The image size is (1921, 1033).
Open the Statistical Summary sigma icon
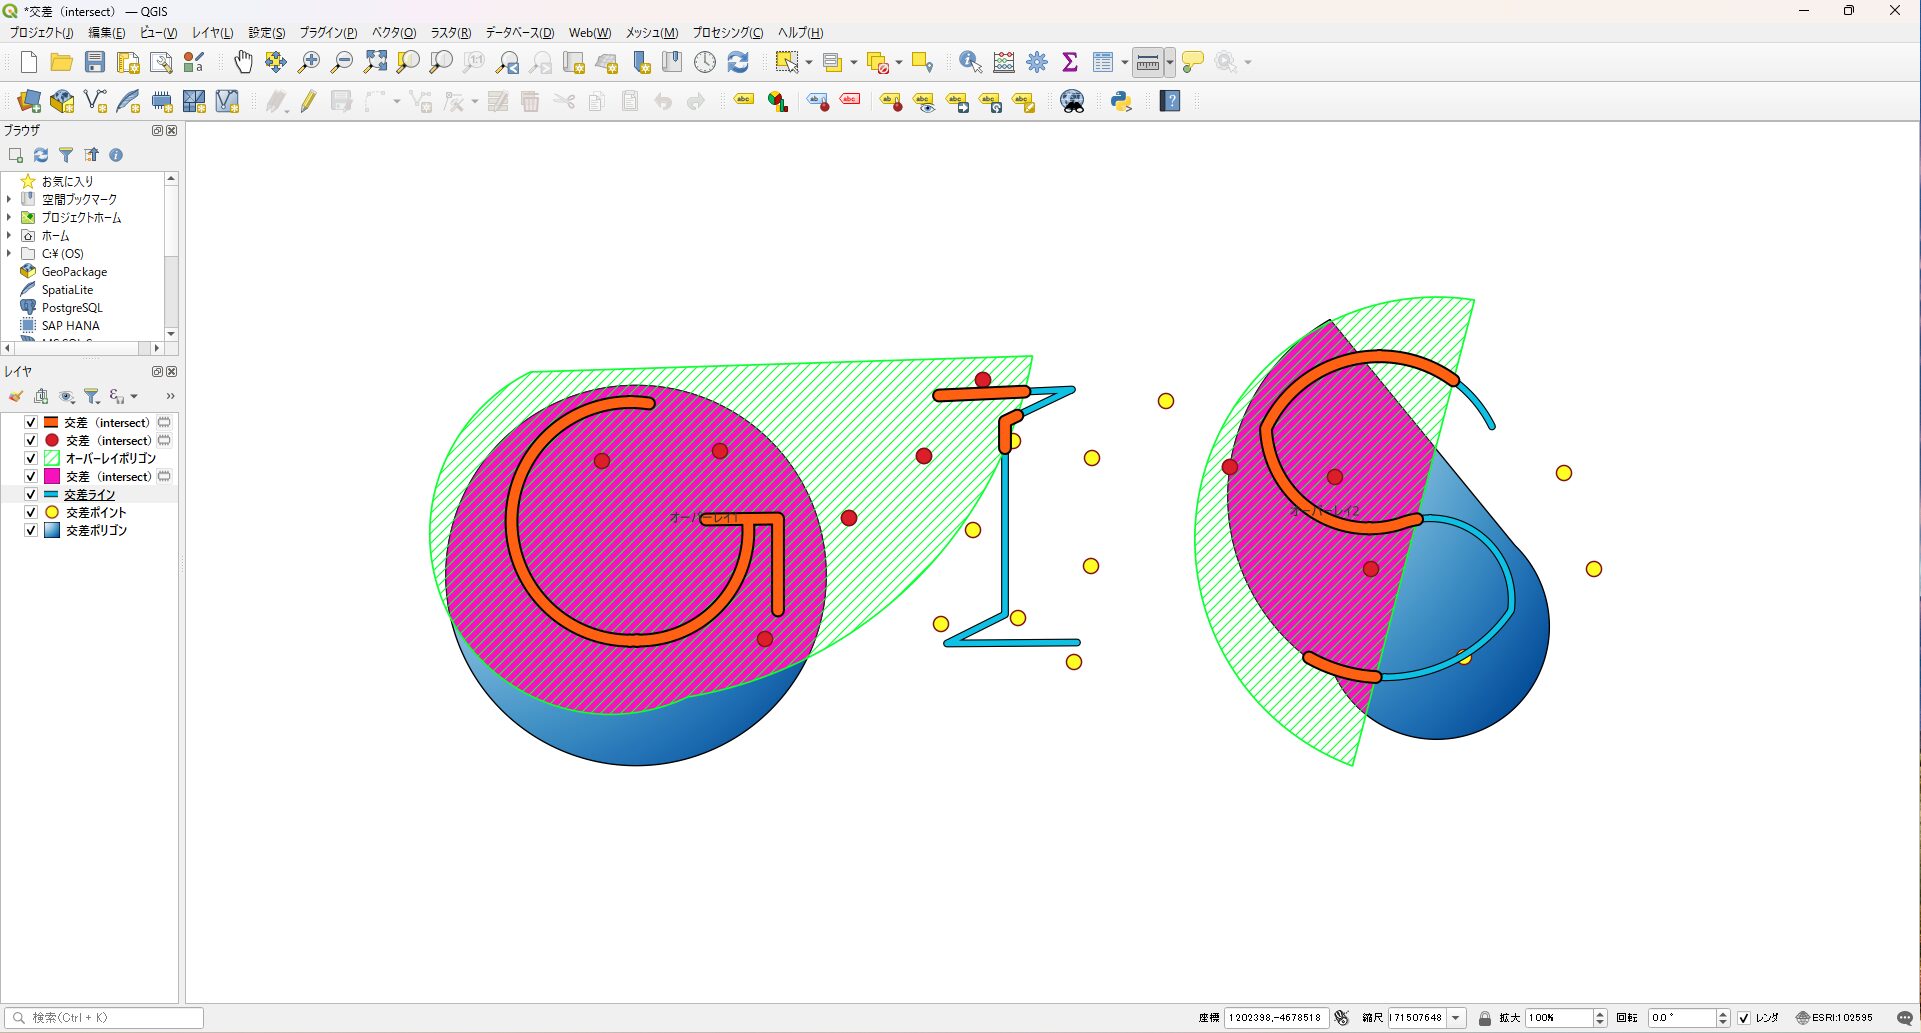coord(1070,62)
